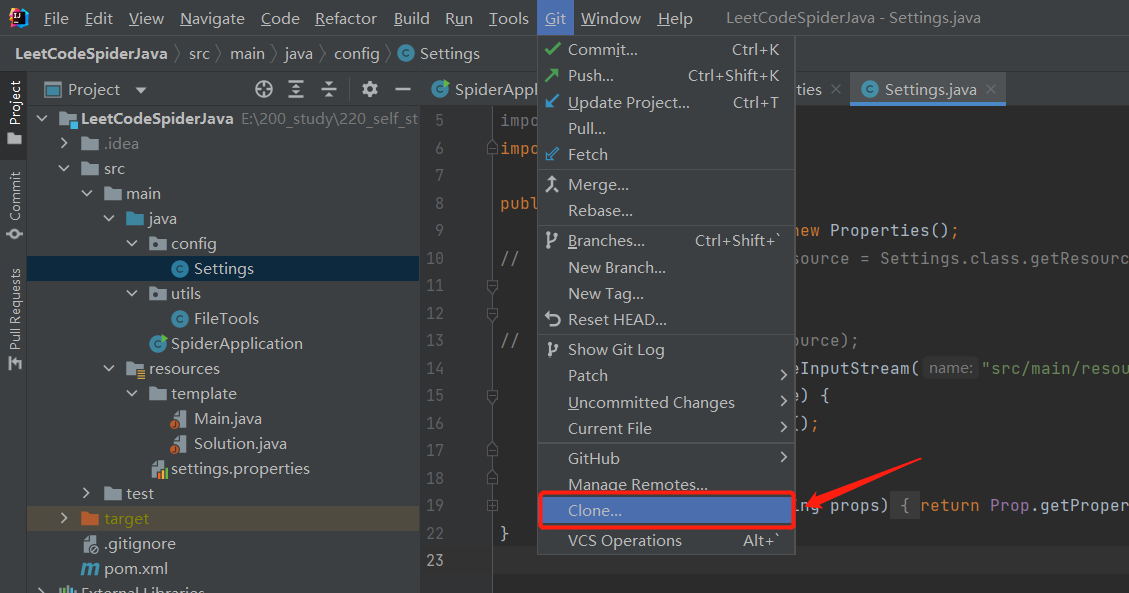Open Project panel settings gear

(x=370, y=90)
